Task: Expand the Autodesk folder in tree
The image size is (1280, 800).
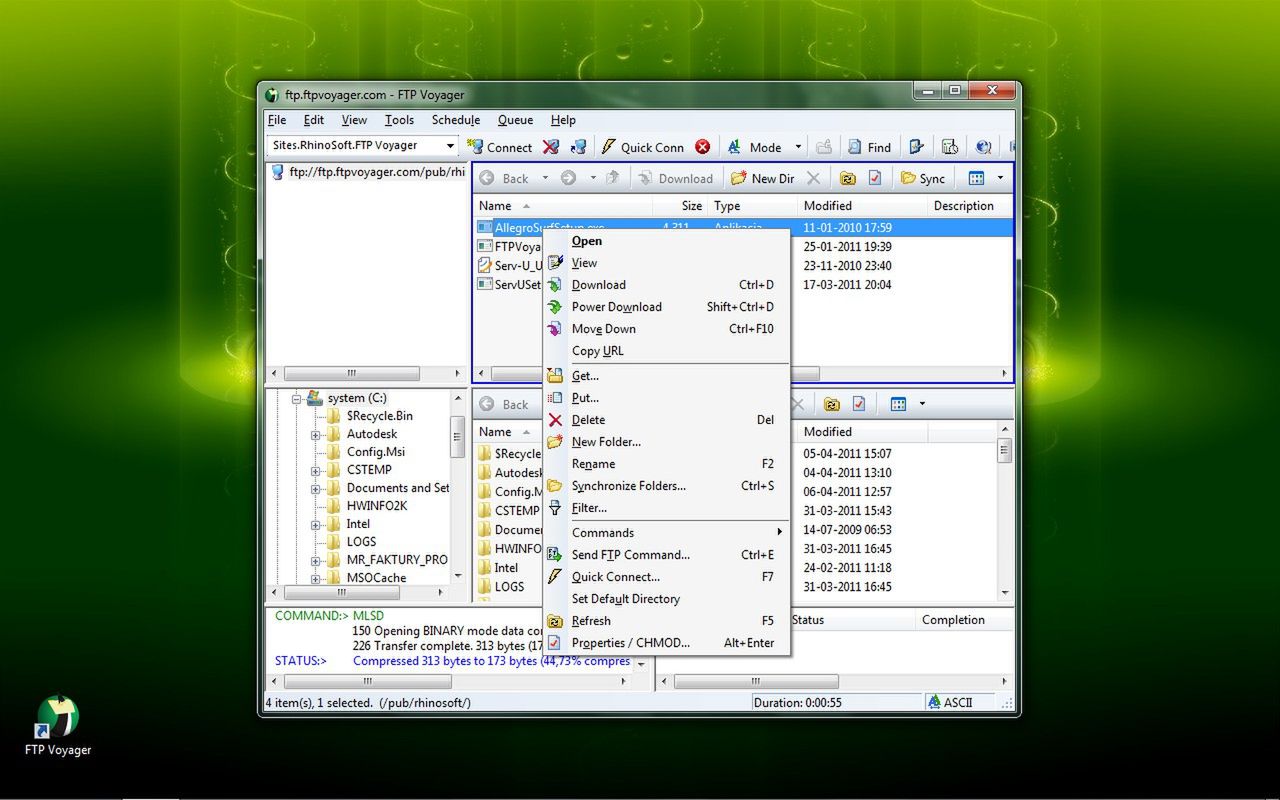Action: pyautogui.click(x=316, y=434)
